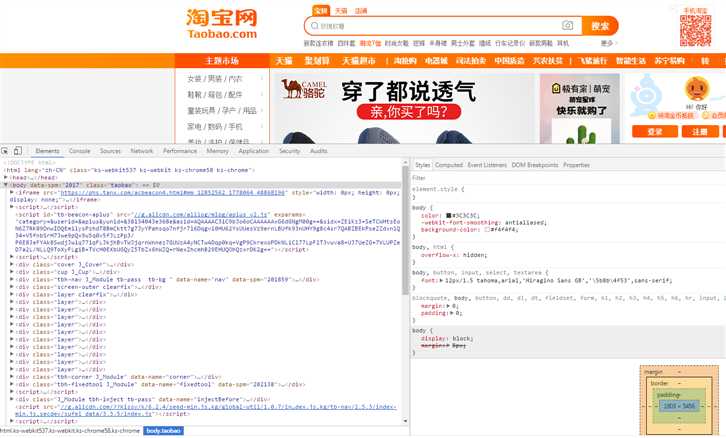Toggle the device toolbar icon

(18, 151)
